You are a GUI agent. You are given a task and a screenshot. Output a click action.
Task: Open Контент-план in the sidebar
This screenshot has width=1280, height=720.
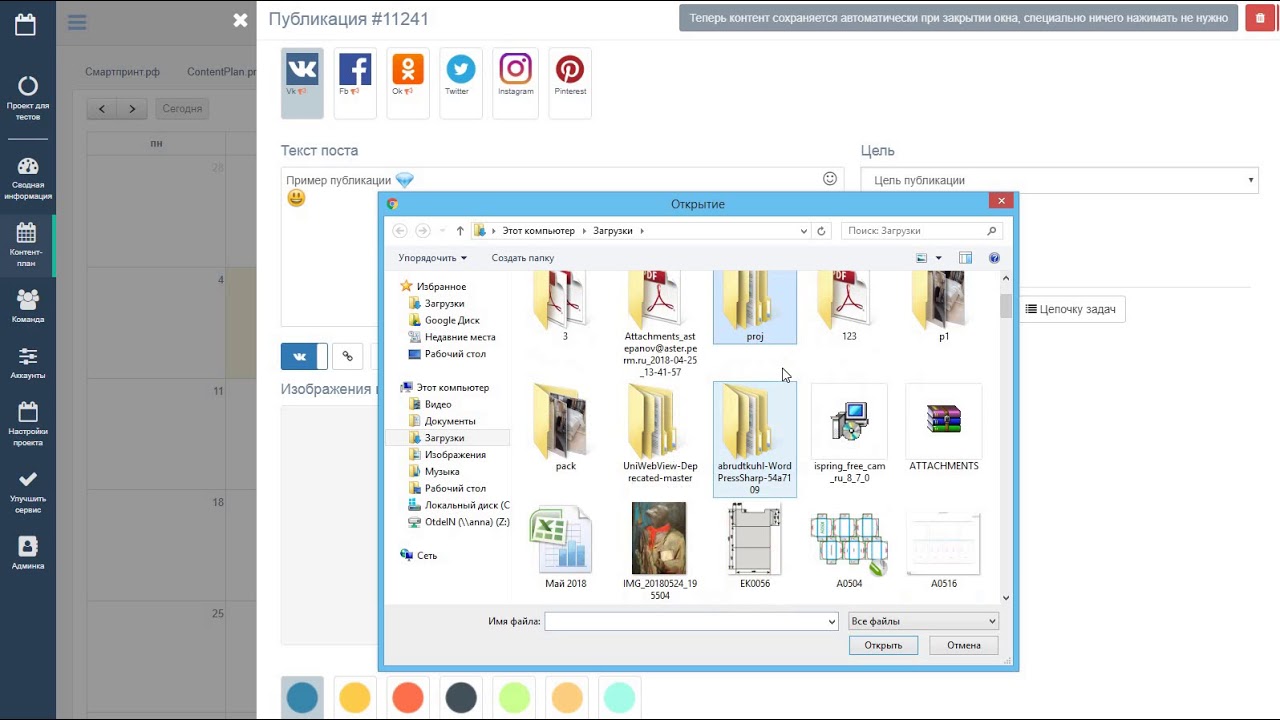(27, 244)
